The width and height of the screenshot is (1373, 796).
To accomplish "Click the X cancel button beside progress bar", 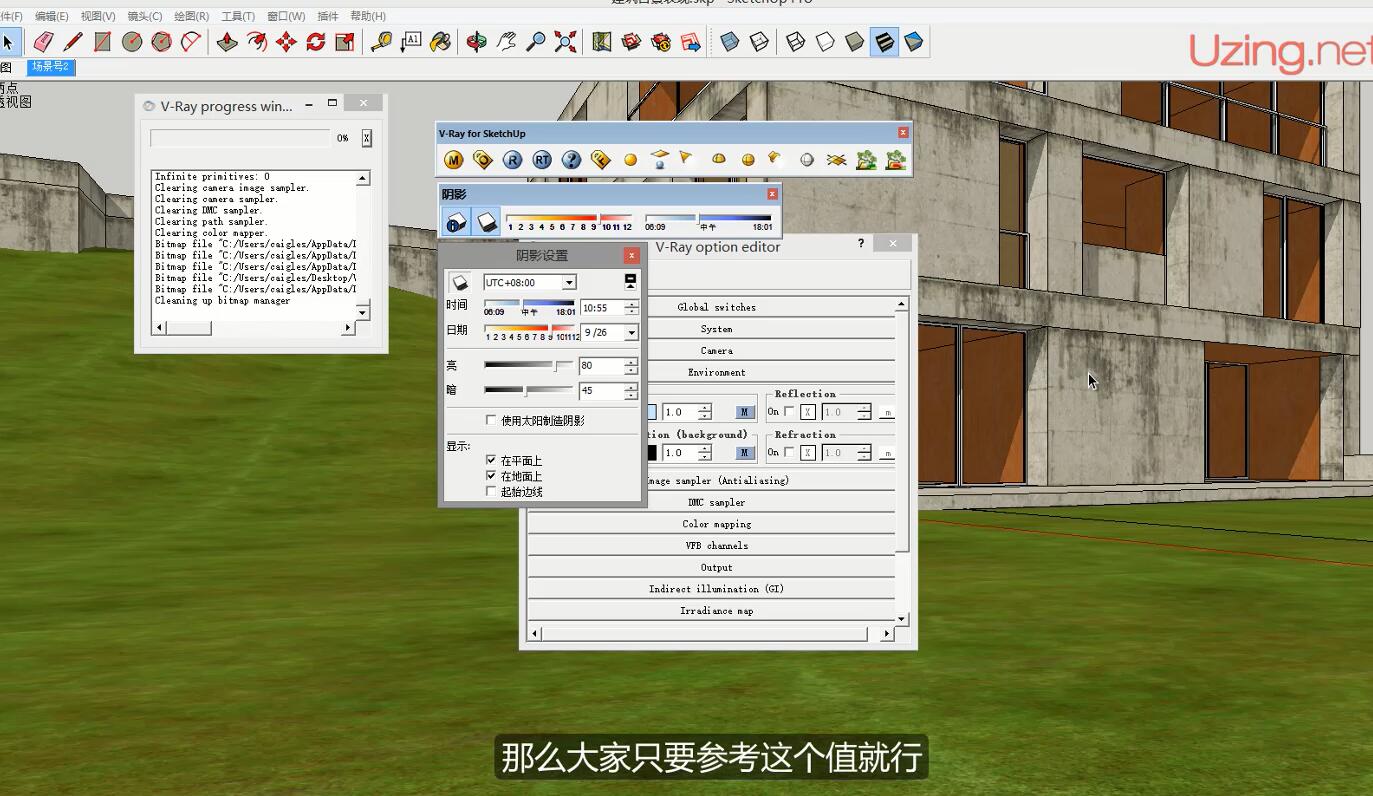I will tap(367, 138).
